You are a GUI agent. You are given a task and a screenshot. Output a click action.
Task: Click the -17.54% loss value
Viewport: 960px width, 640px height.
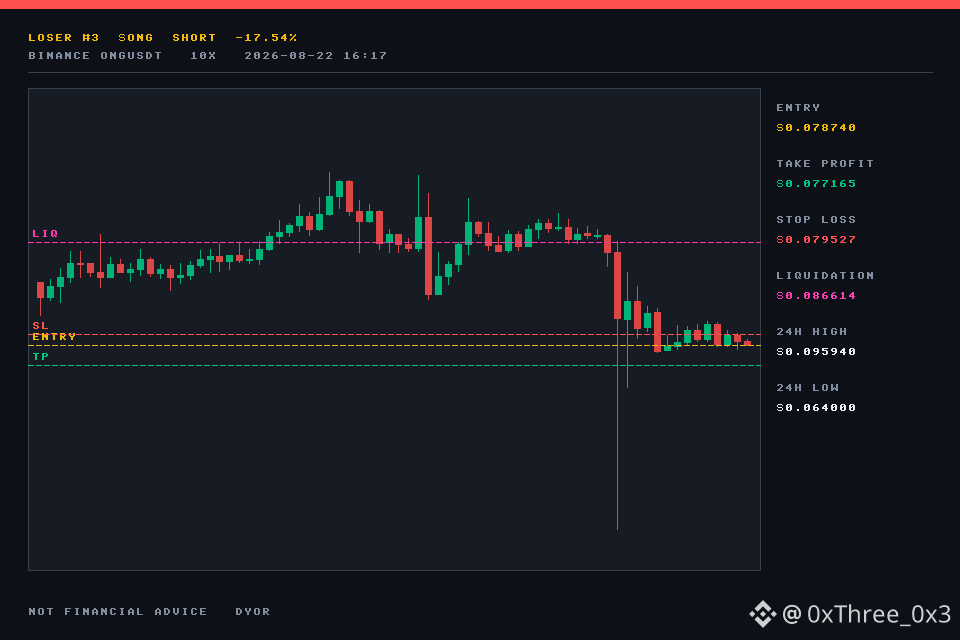[266, 37]
